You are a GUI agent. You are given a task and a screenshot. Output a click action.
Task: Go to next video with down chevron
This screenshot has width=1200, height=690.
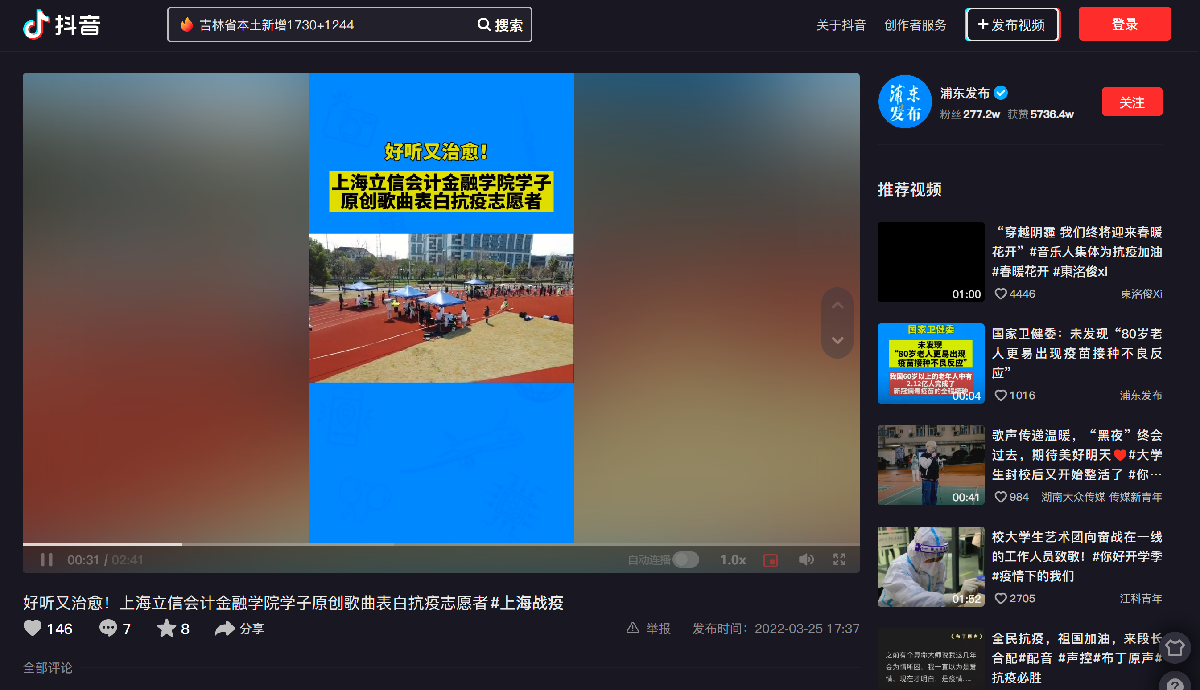point(838,340)
